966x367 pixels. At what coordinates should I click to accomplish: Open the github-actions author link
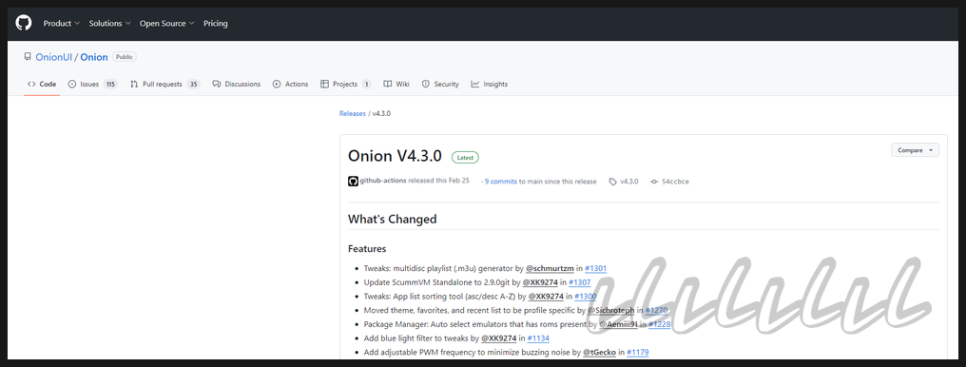coord(383,181)
